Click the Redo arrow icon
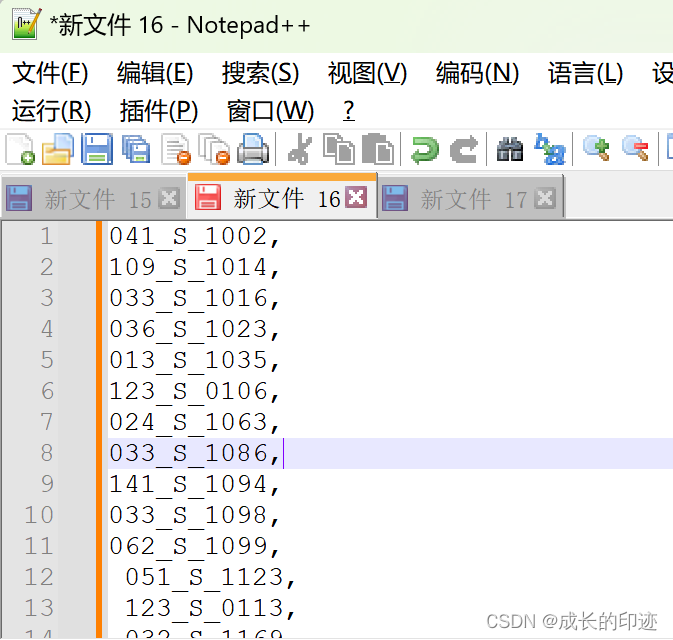The width and height of the screenshot is (673, 640). tap(464, 150)
